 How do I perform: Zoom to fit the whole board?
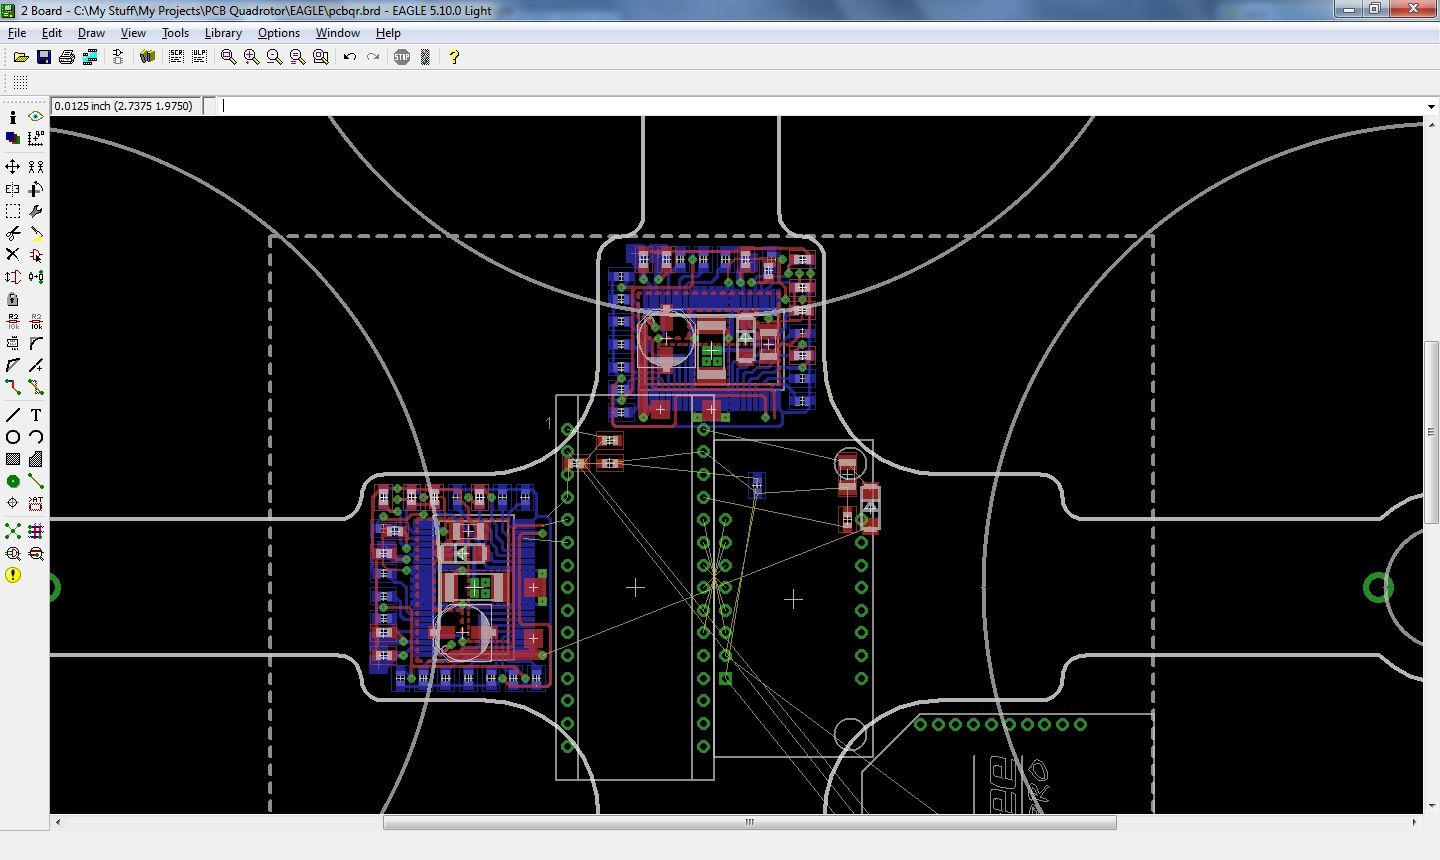[x=227, y=57]
